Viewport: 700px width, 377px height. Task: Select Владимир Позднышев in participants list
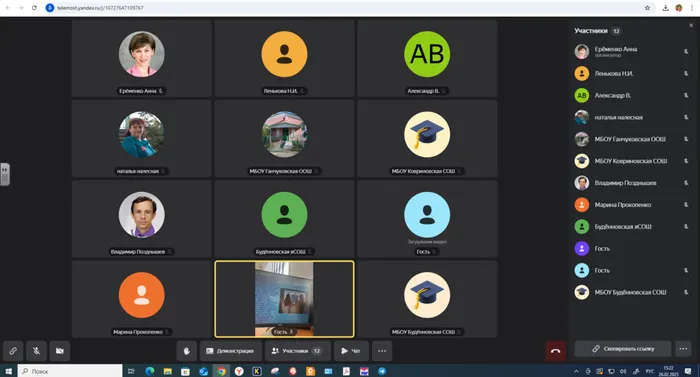[631, 183]
